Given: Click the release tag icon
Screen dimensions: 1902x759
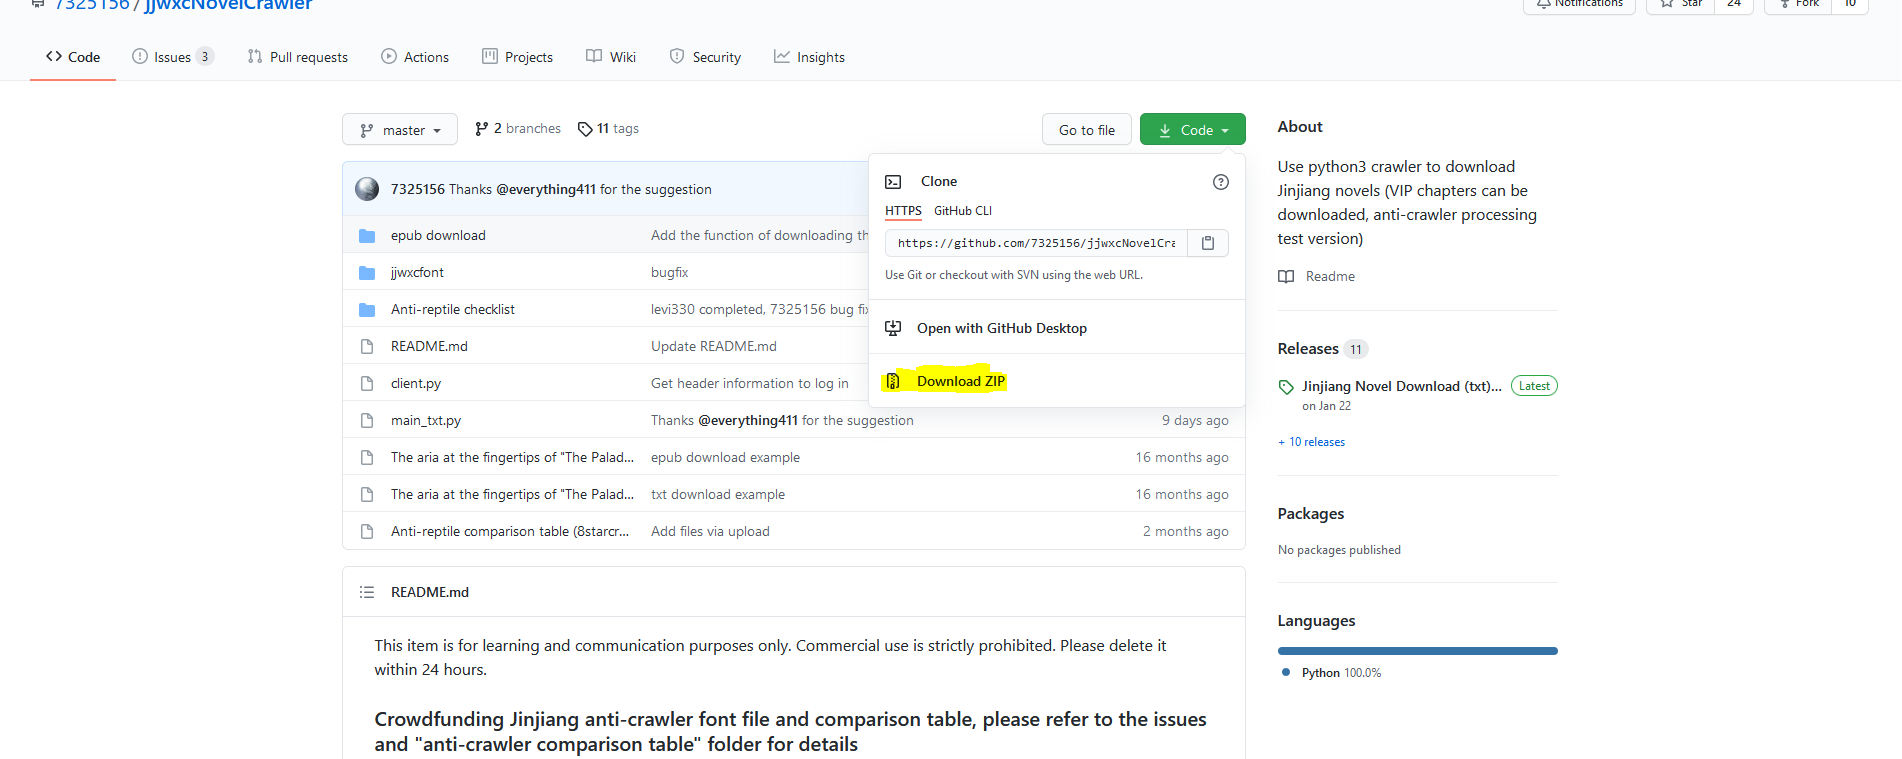Looking at the screenshot, I should coord(1286,387).
